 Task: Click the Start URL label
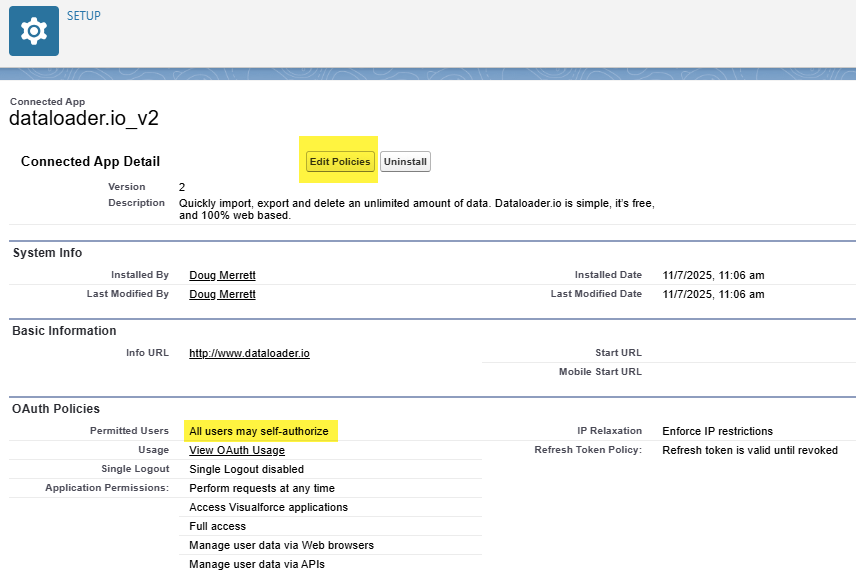(x=619, y=353)
